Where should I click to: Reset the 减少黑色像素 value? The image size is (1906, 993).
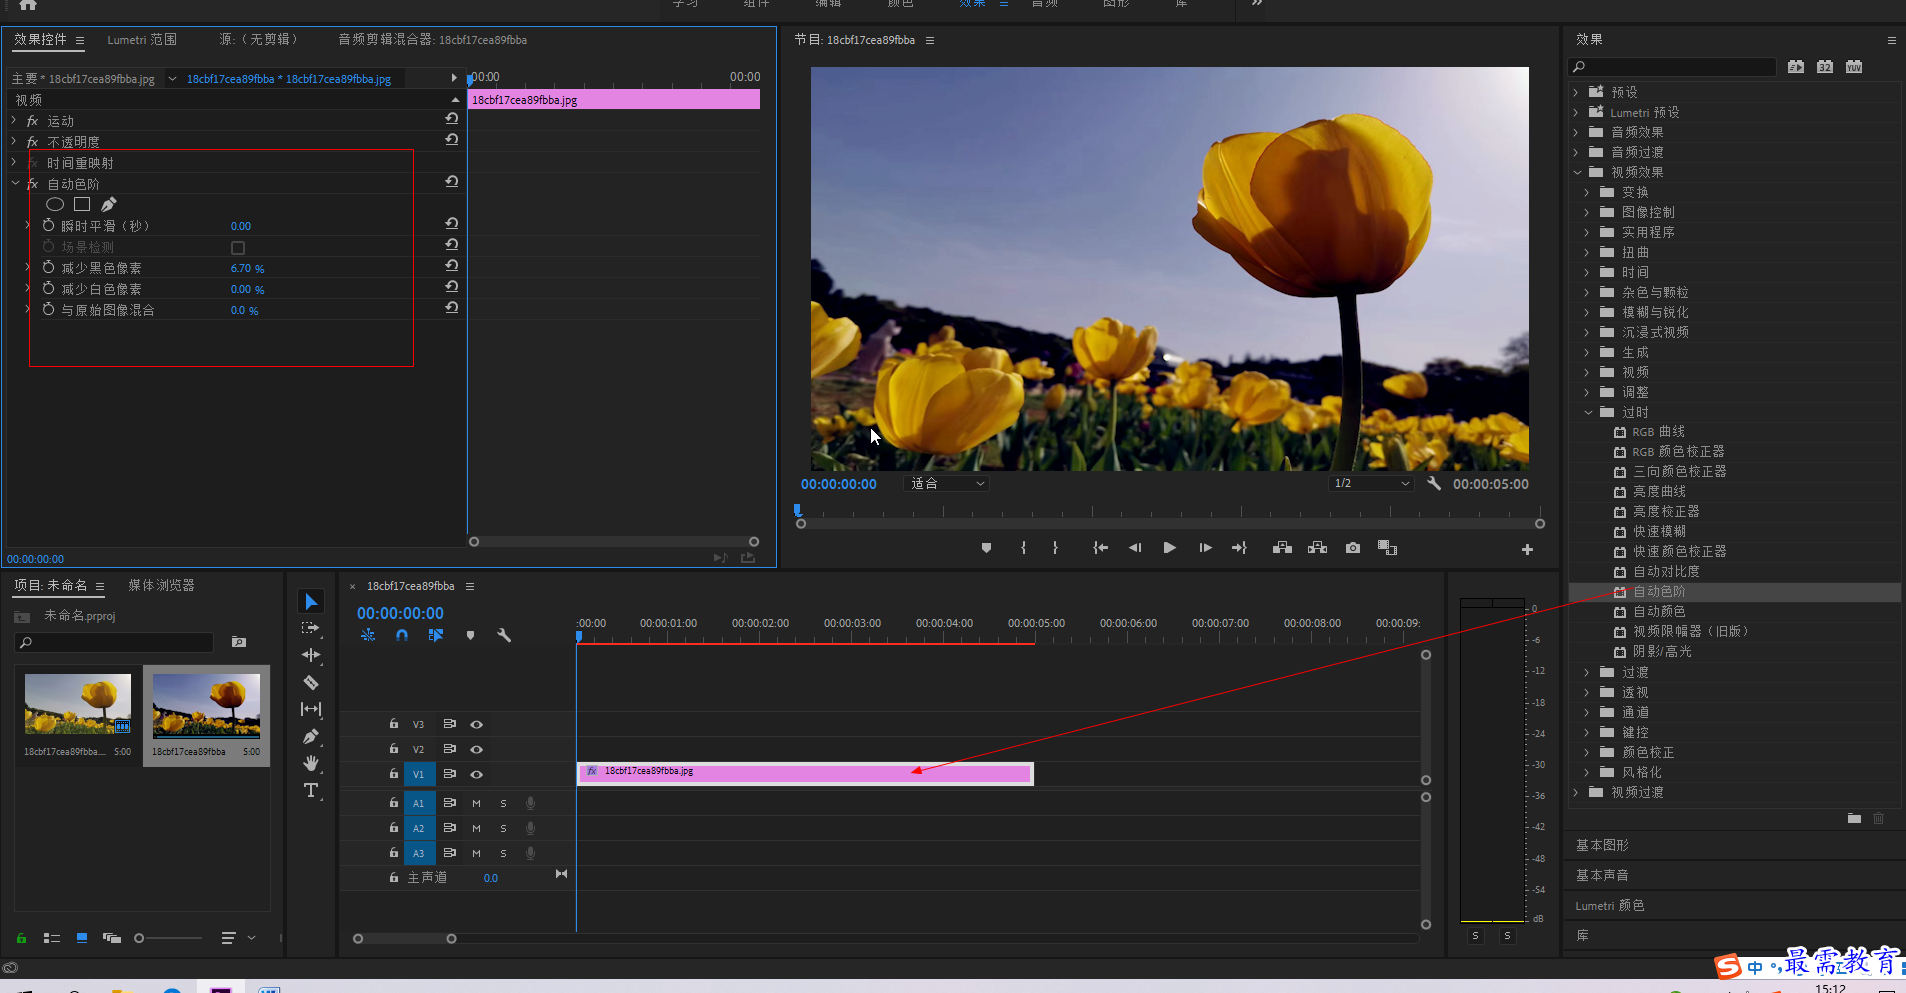coord(452,265)
